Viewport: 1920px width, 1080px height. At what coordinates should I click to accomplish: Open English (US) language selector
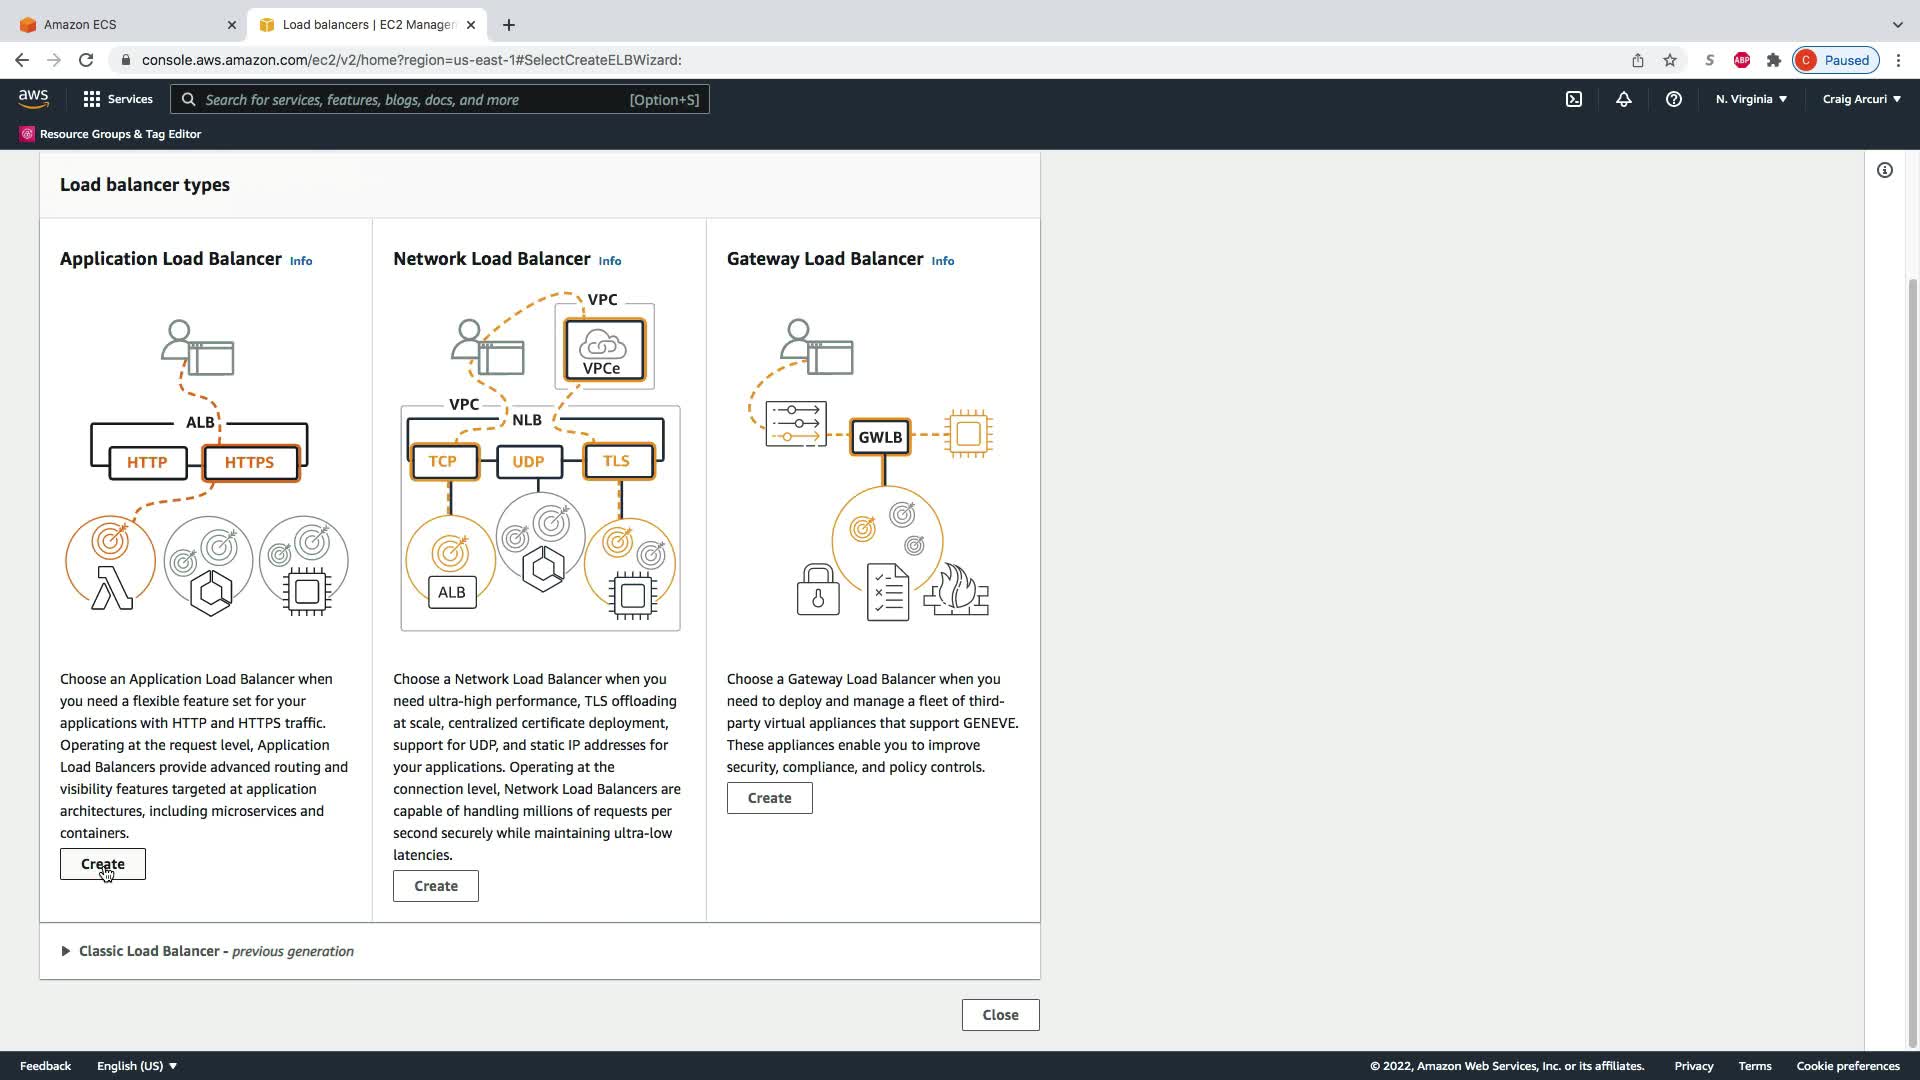pyautogui.click(x=137, y=1066)
